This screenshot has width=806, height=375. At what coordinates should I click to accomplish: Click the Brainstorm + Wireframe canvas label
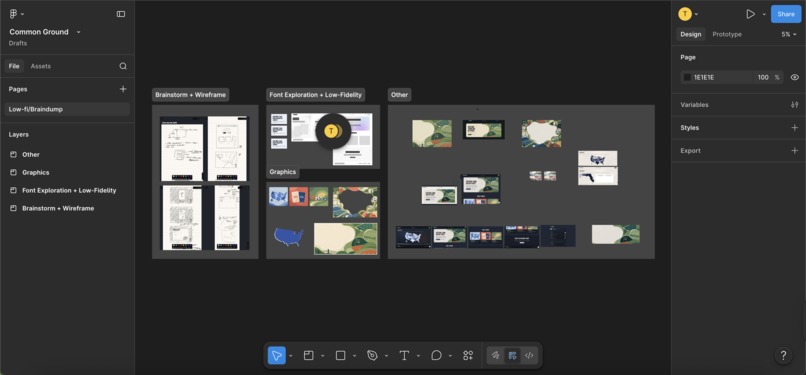[x=190, y=95]
